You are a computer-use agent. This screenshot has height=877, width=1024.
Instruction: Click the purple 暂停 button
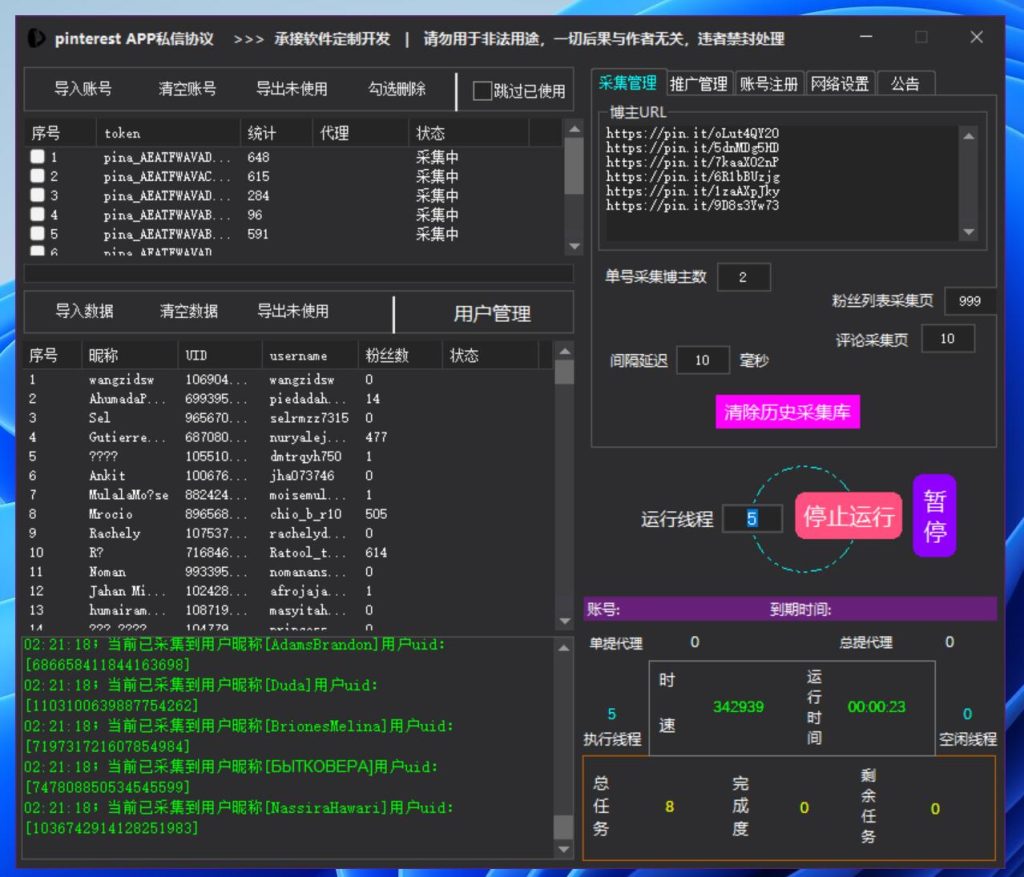[x=933, y=515]
